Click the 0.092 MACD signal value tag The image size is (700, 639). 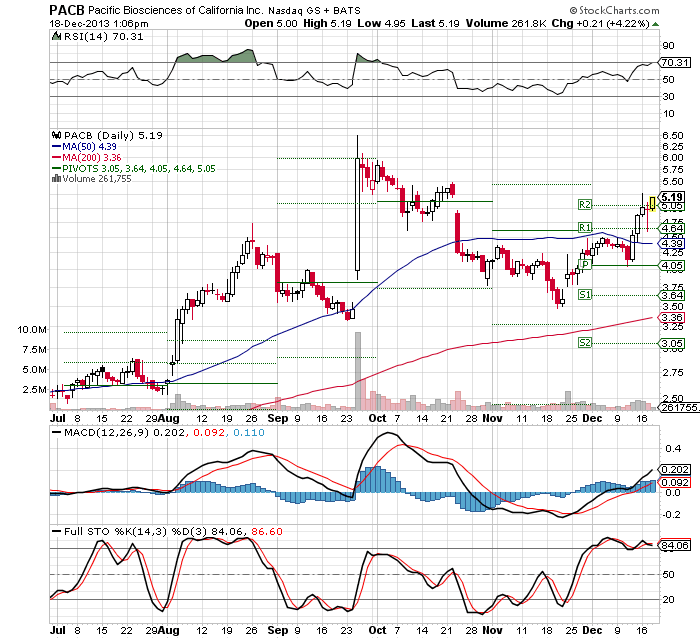[x=675, y=482]
